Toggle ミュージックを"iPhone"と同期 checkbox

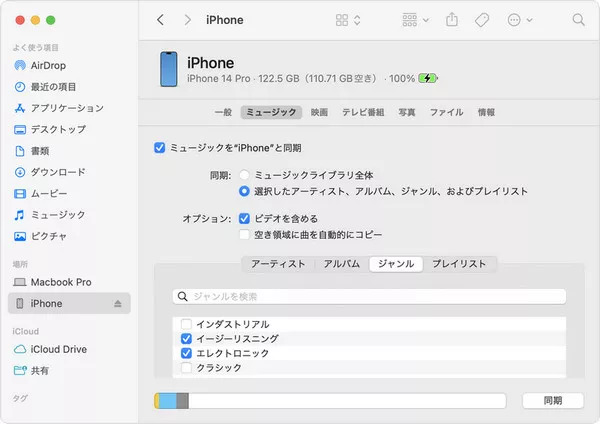[160, 148]
